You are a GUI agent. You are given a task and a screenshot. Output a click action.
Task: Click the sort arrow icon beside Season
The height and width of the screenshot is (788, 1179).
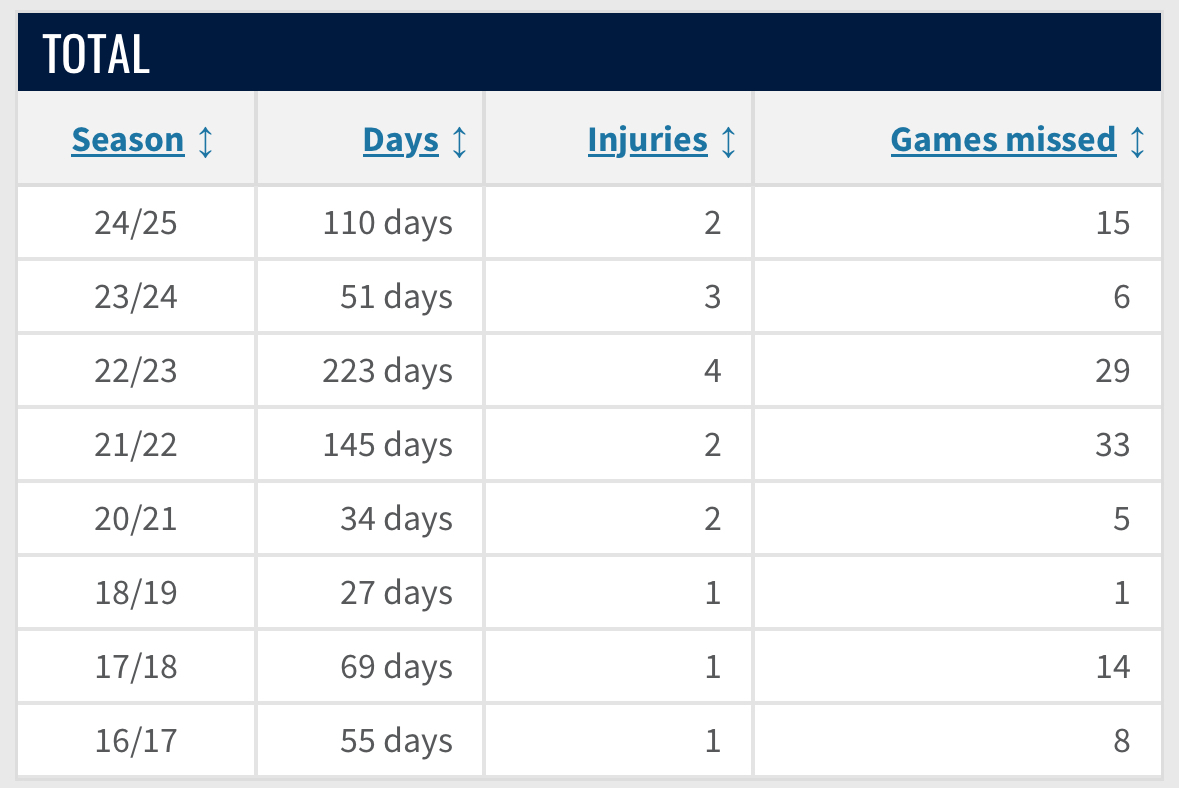coord(205,141)
